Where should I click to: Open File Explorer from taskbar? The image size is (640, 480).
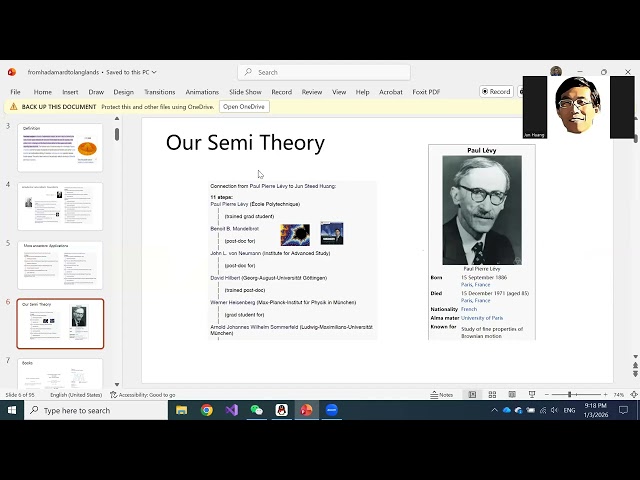coord(182,410)
